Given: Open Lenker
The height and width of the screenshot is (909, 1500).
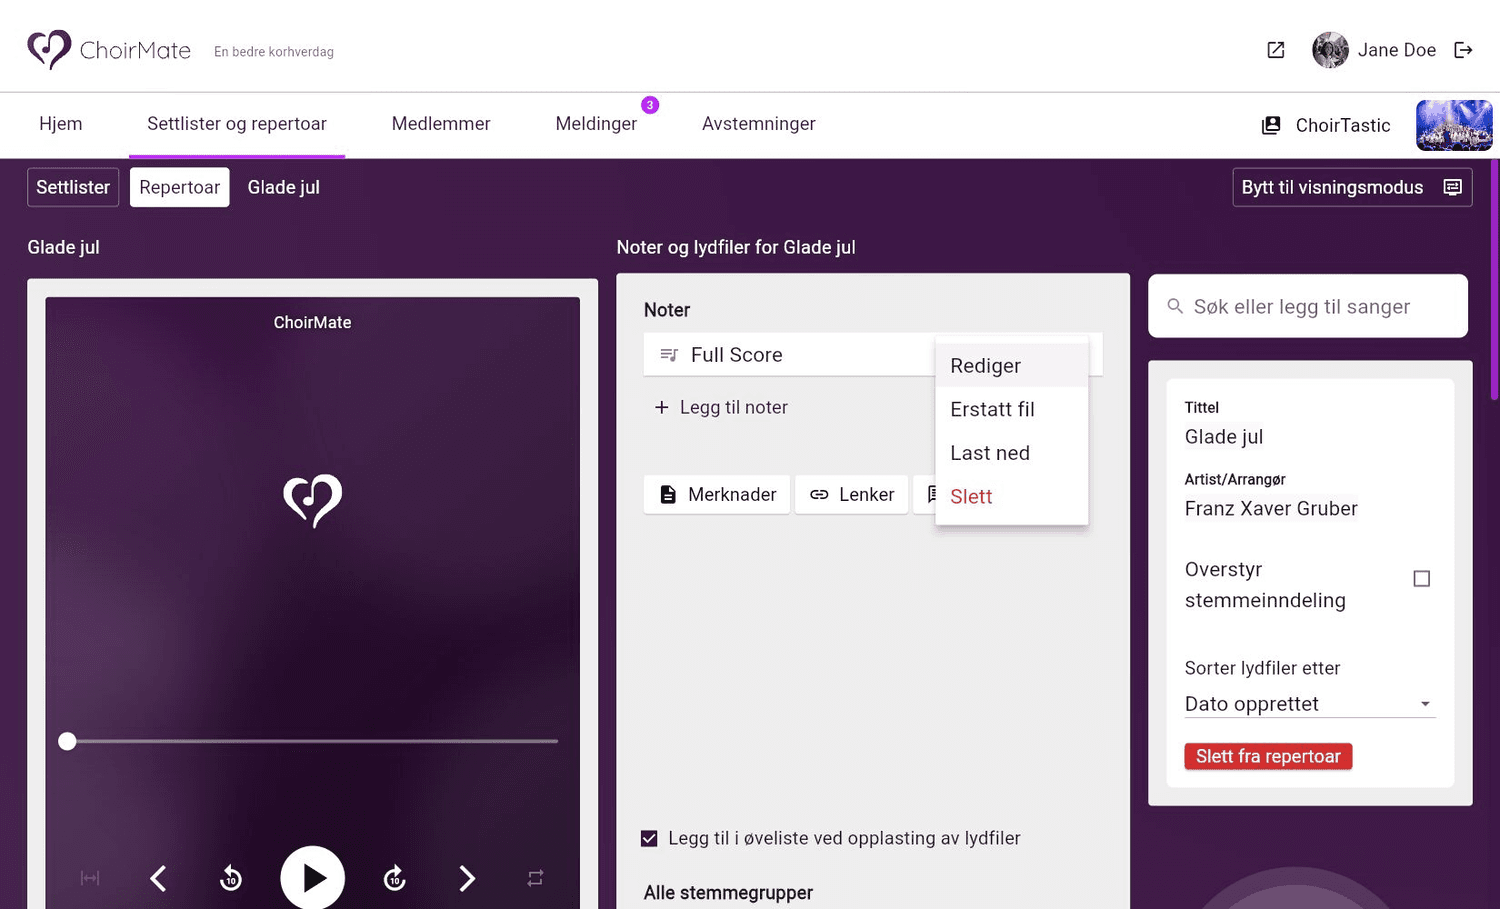Looking at the screenshot, I should point(852,495).
